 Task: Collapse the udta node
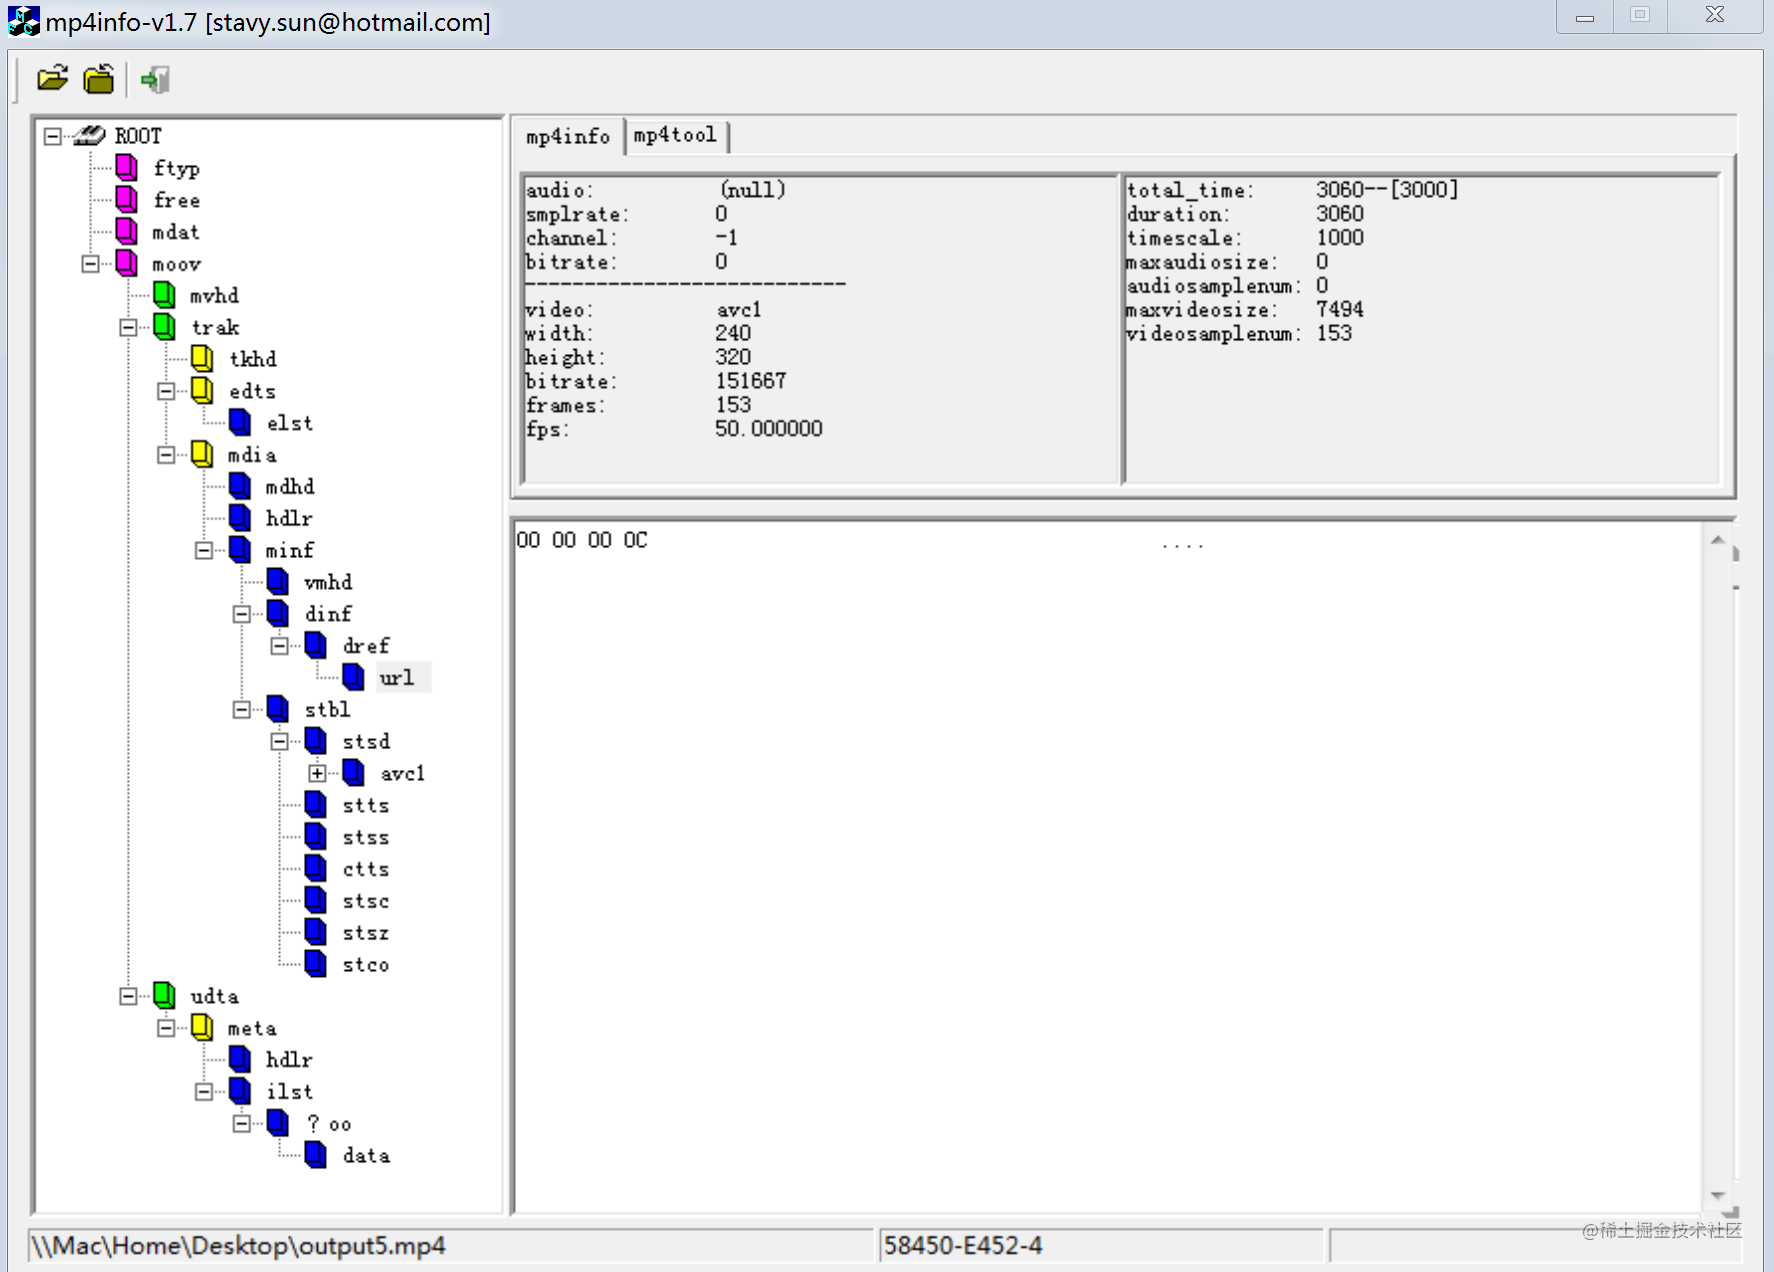click(x=128, y=996)
